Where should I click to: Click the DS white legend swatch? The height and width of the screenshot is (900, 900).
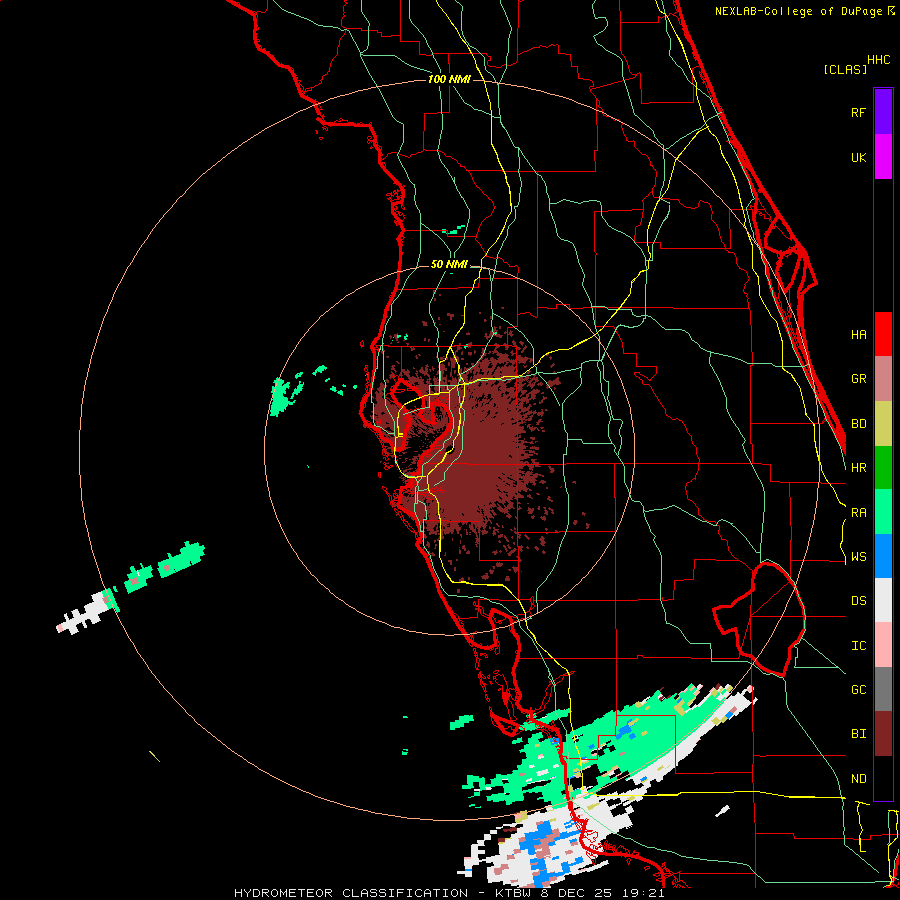pyautogui.click(x=883, y=600)
